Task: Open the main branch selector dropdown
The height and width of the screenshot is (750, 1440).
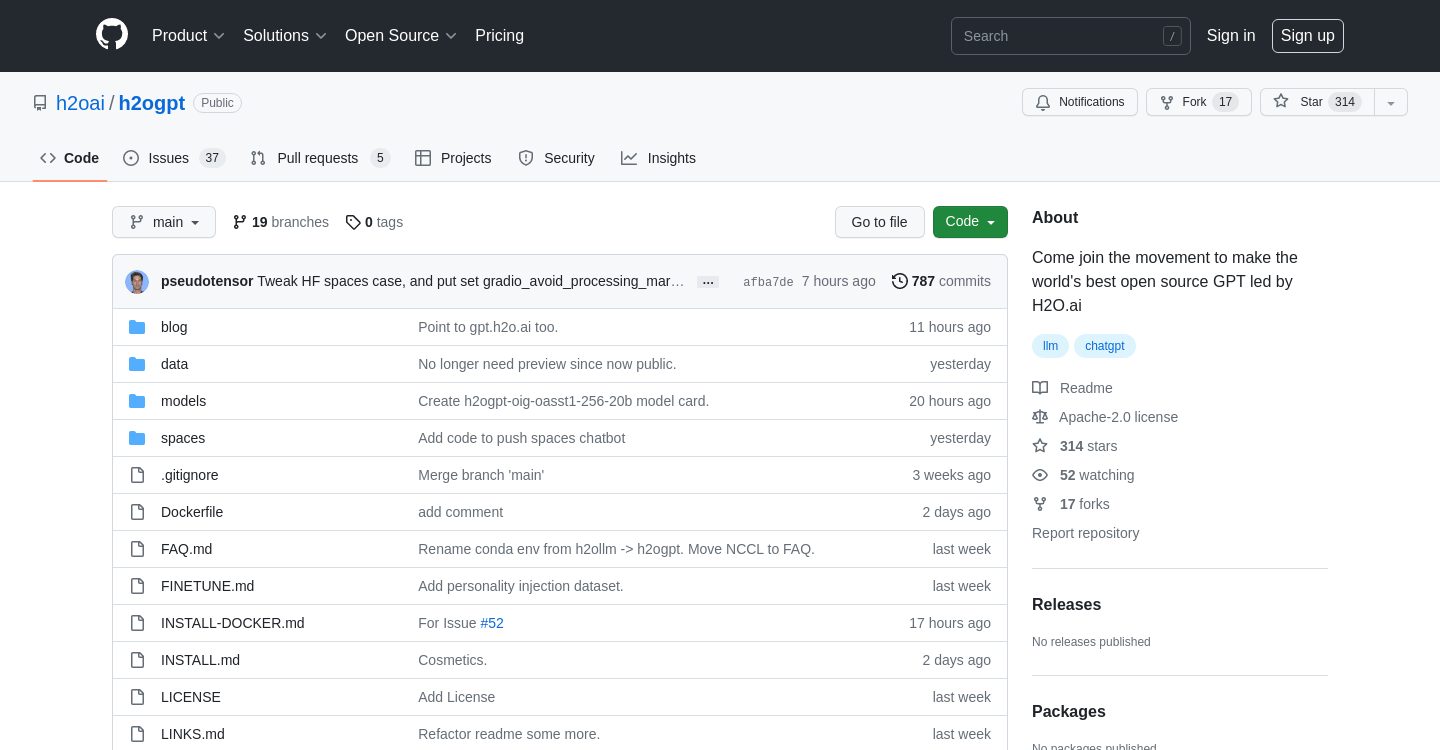Action: point(164,222)
